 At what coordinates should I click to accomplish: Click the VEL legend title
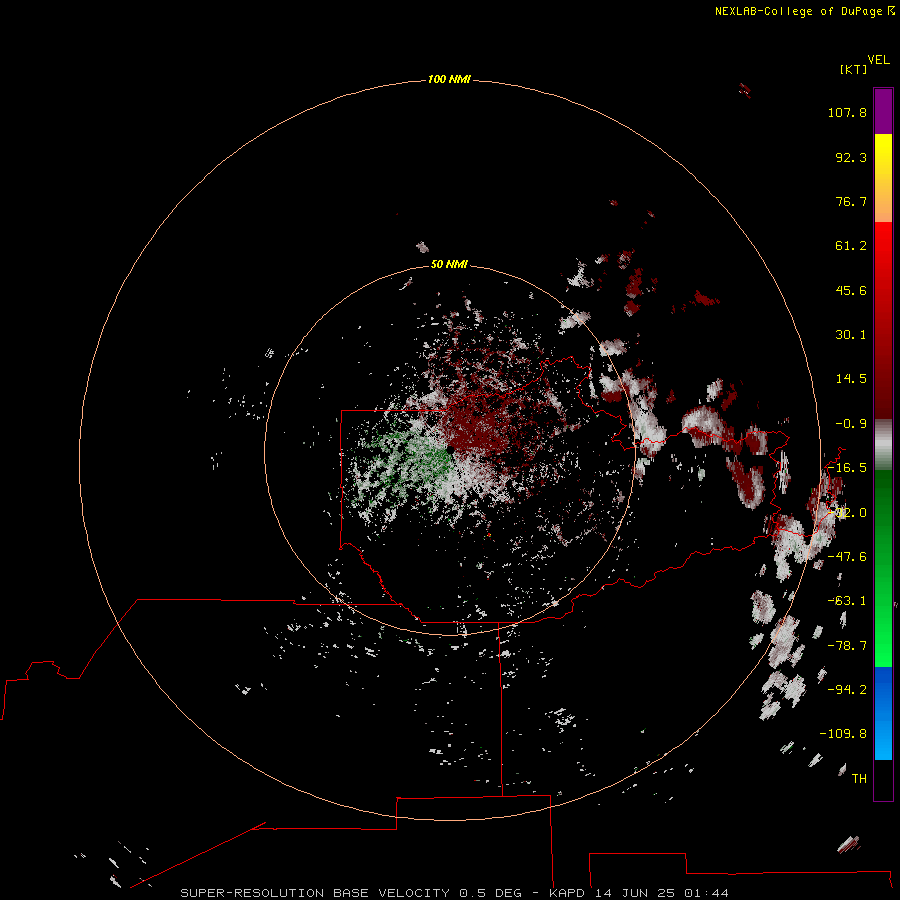click(x=879, y=60)
